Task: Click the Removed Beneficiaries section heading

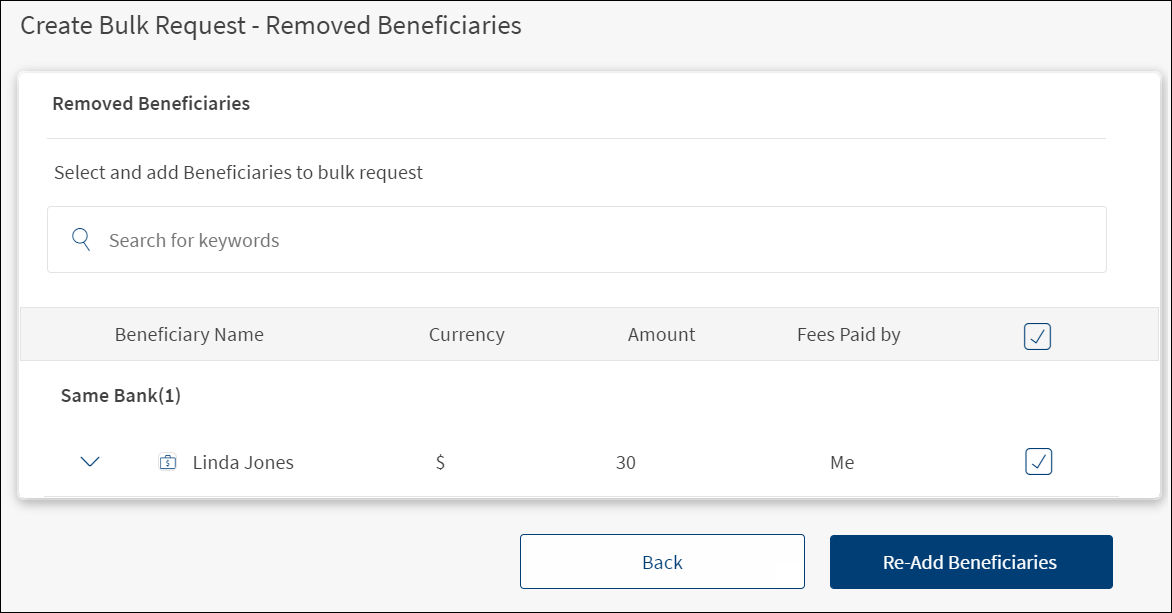Action: (151, 103)
